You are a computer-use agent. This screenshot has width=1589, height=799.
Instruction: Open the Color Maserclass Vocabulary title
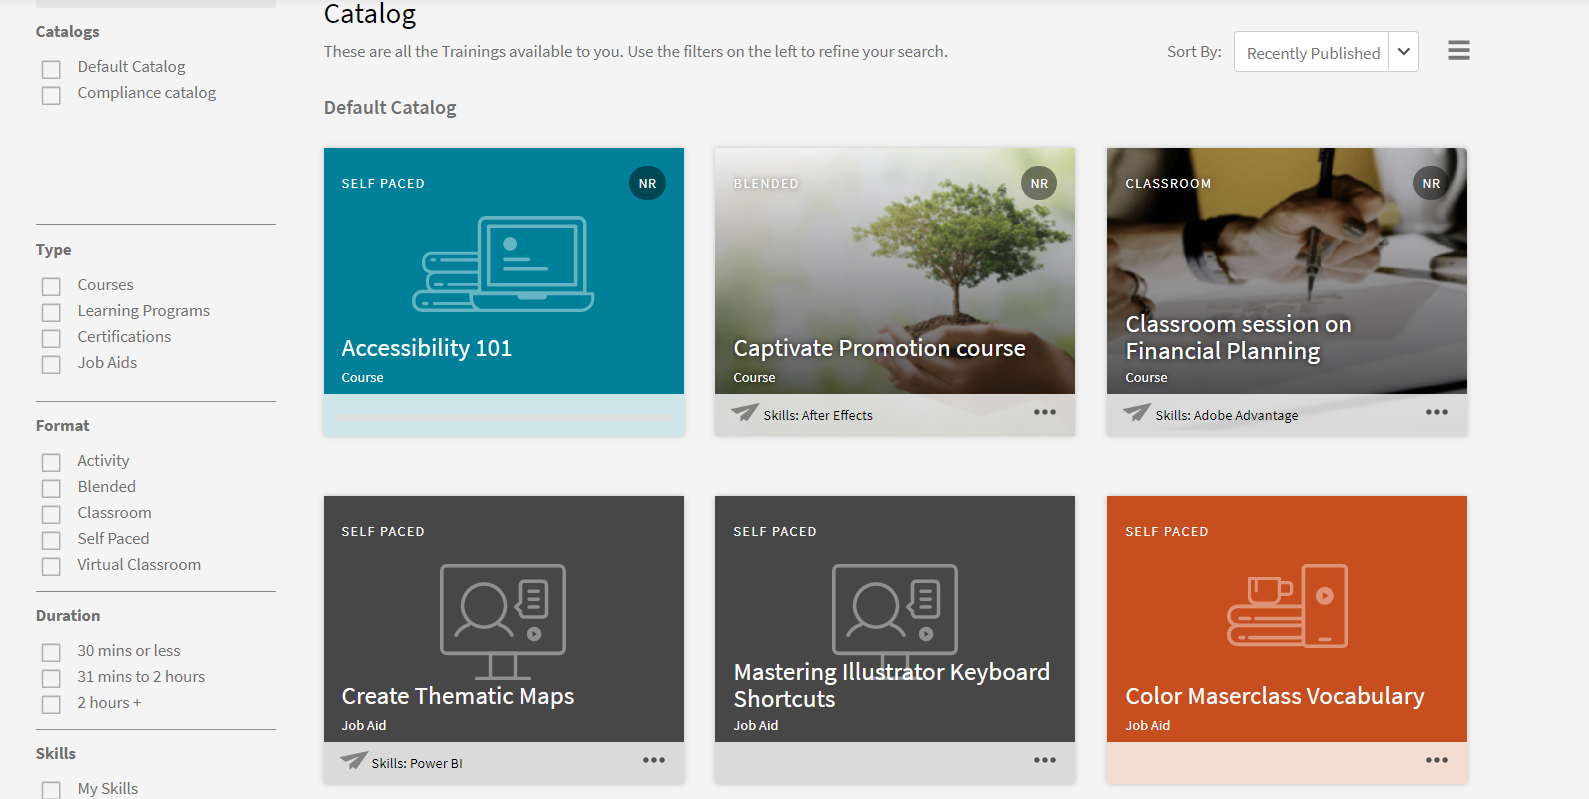pyautogui.click(x=1275, y=696)
